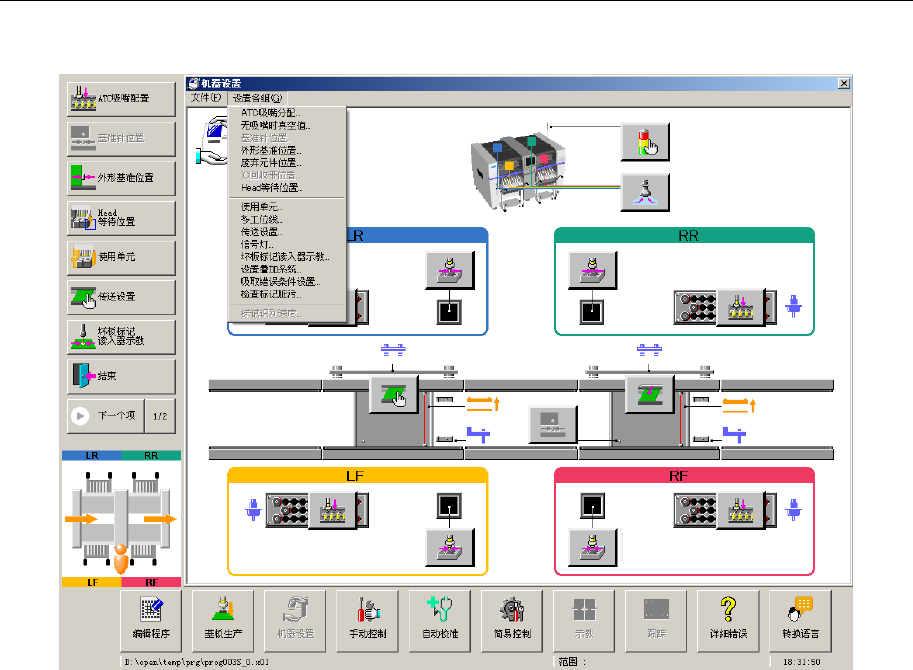
Task: Click blue nozzle symbol beside RF feeder
Action: [x=794, y=510]
